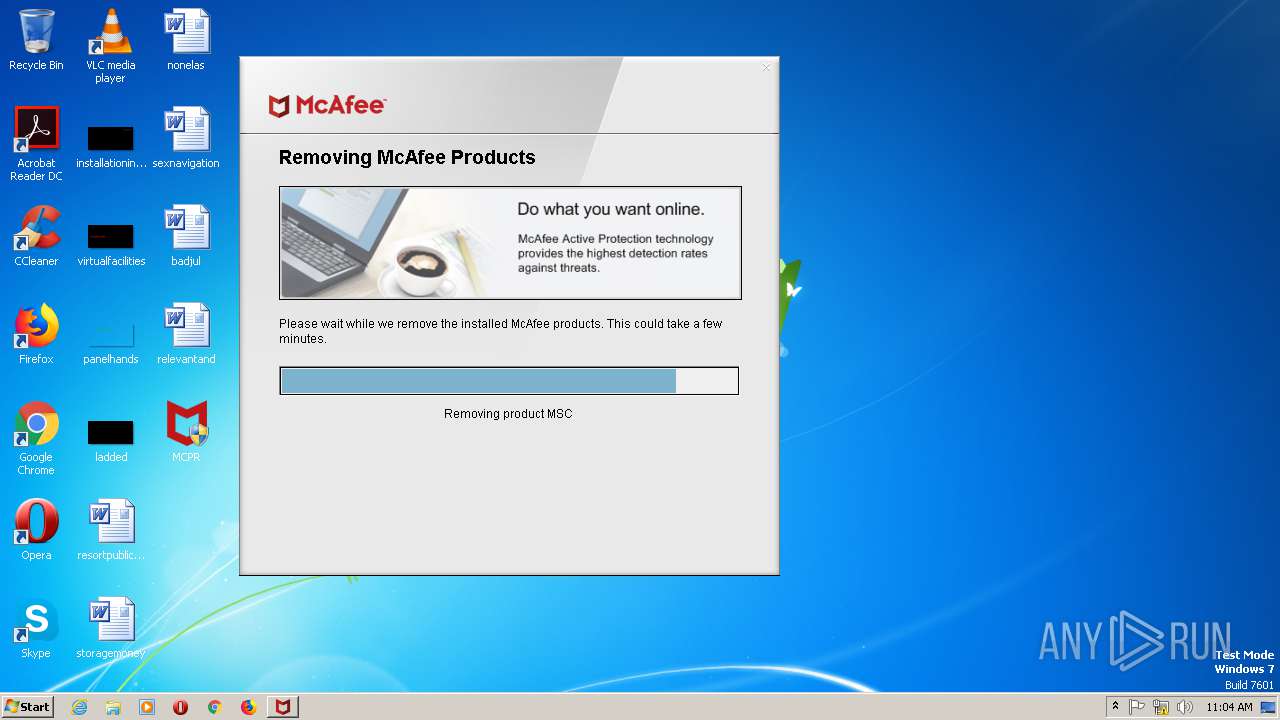
Task: Click the Please wait message text
Action: [500, 331]
